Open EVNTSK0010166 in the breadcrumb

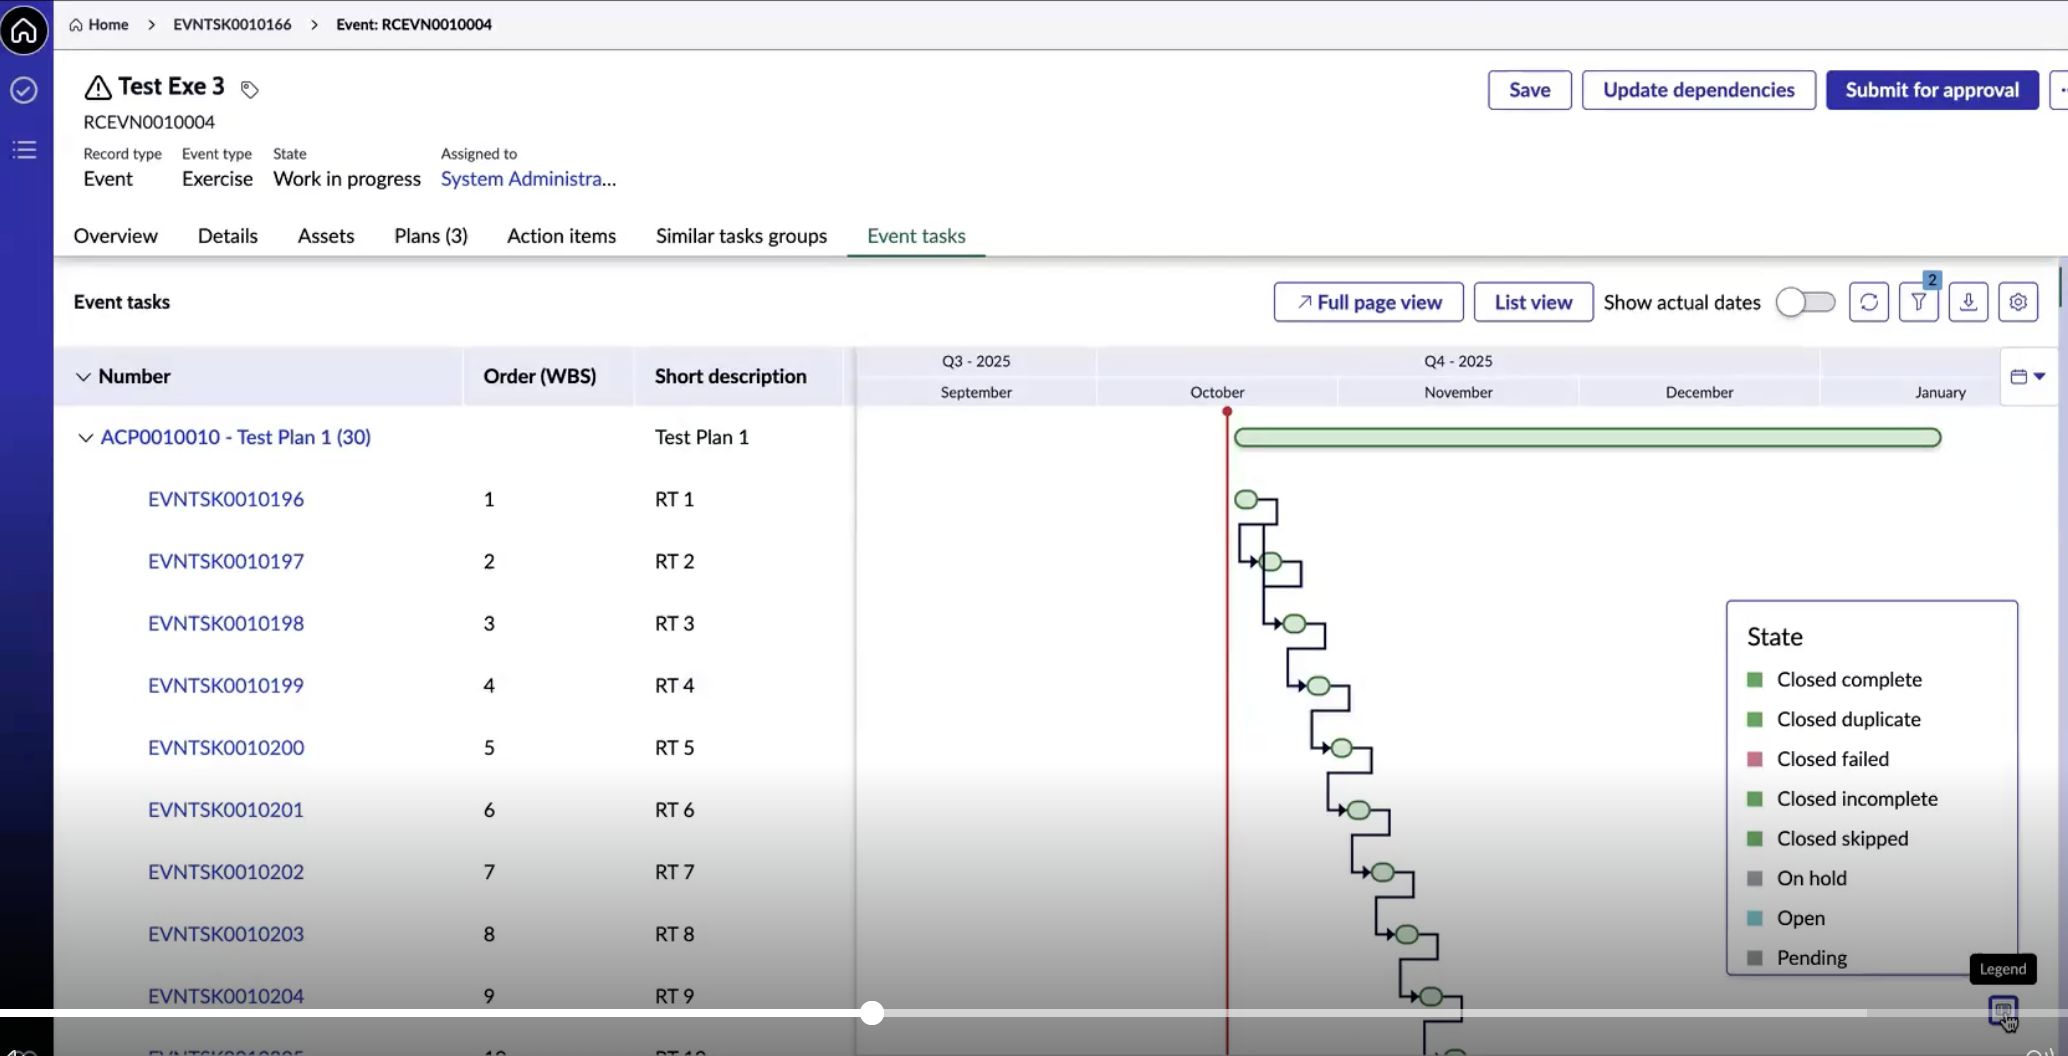coord(232,24)
